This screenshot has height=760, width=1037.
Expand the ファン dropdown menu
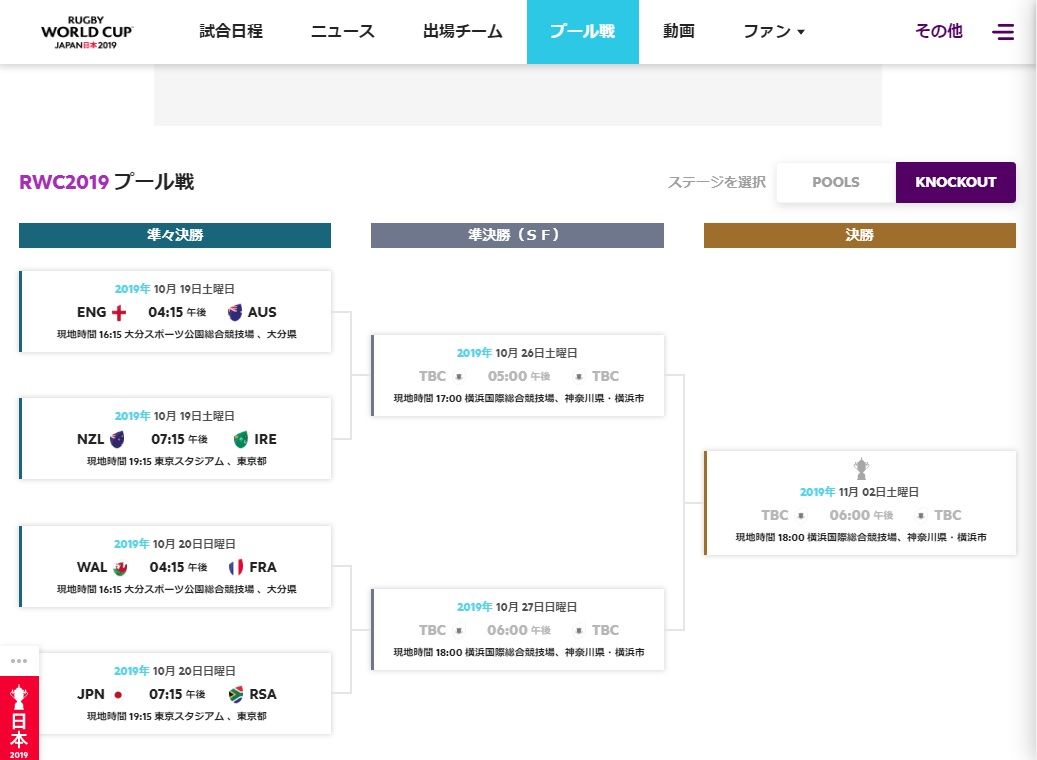click(773, 32)
